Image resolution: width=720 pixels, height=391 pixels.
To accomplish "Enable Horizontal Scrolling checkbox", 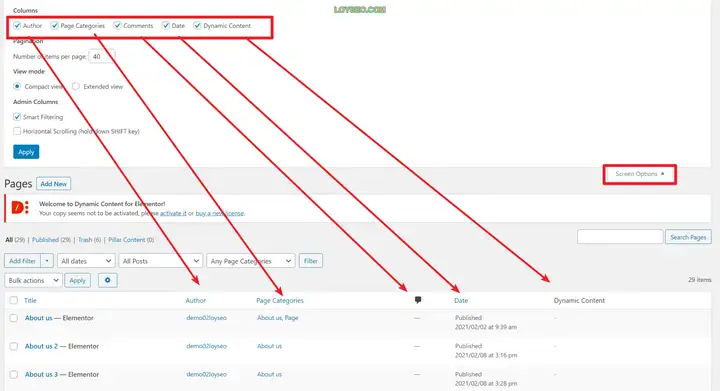I will click(17, 131).
